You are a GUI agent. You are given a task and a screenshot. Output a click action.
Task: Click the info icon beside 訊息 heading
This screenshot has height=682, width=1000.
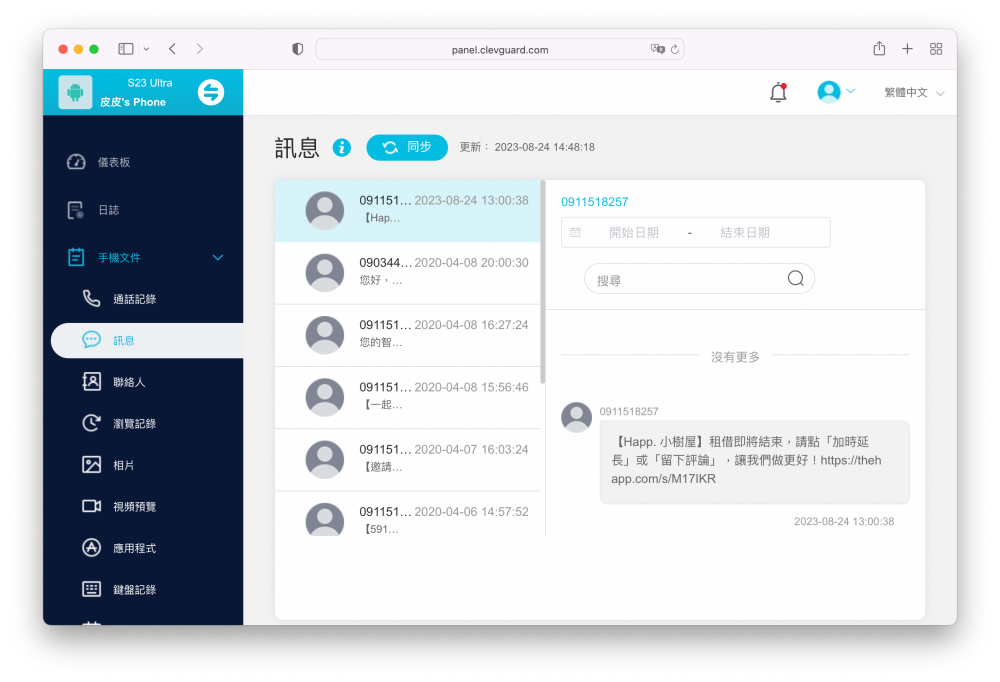(x=342, y=148)
